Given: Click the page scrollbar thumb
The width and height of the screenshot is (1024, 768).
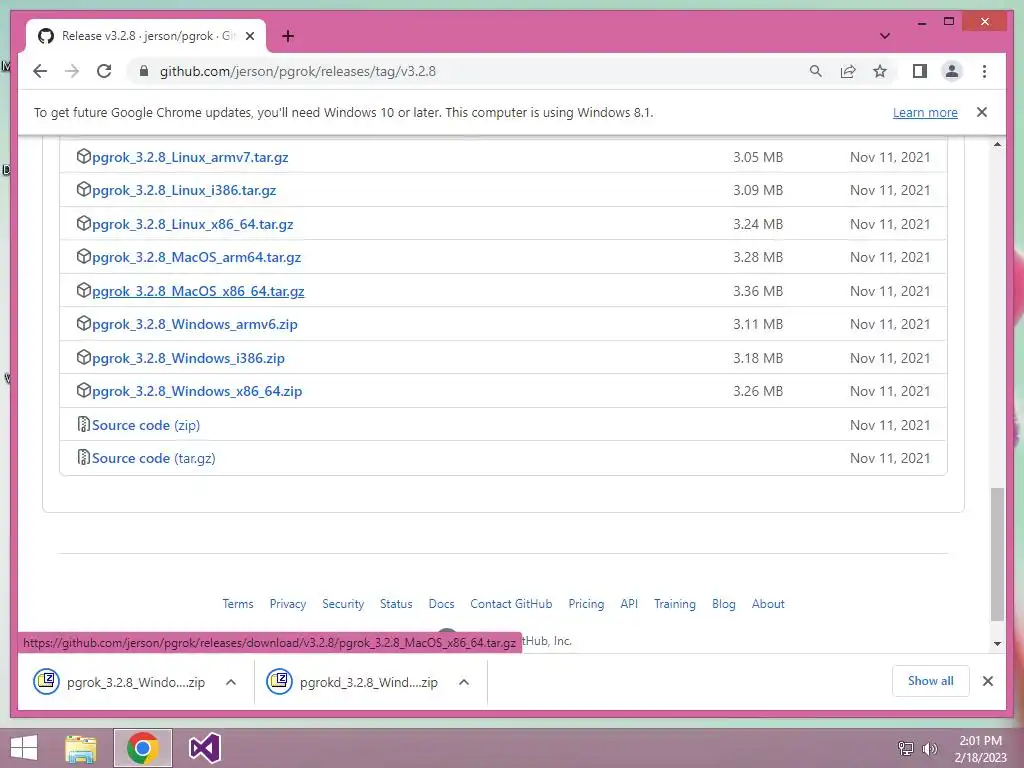Looking at the screenshot, I should point(997,554).
